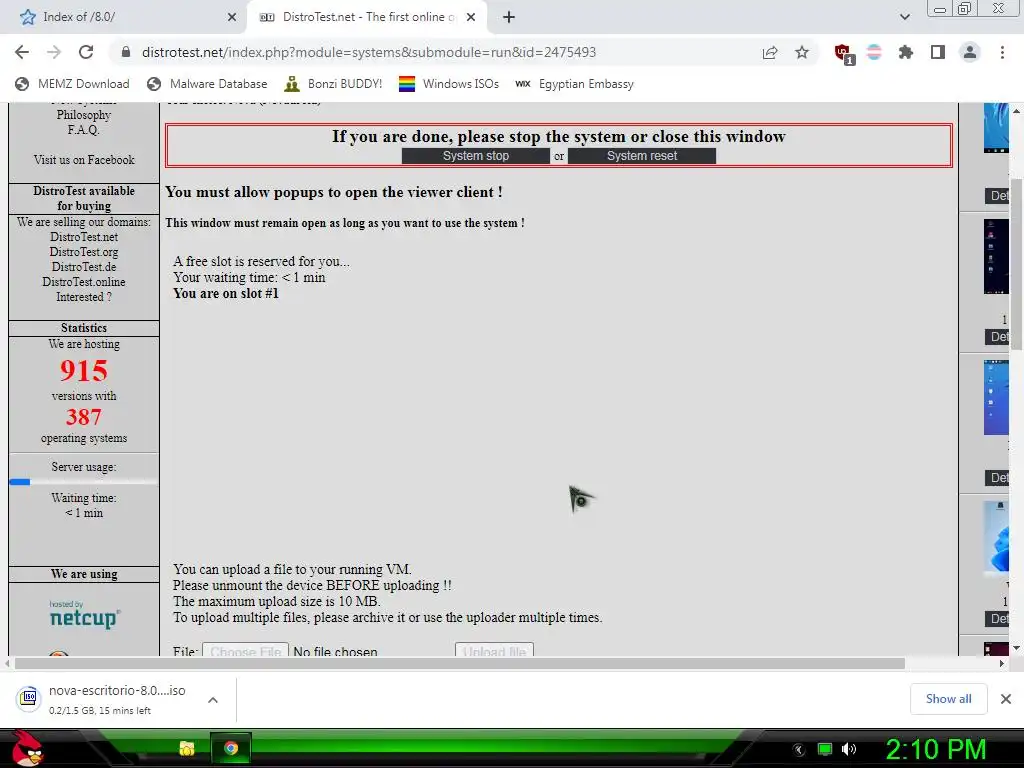Open the Bonzi BUDDY! bookmark
1024x768 pixels.
click(x=333, y=84)
